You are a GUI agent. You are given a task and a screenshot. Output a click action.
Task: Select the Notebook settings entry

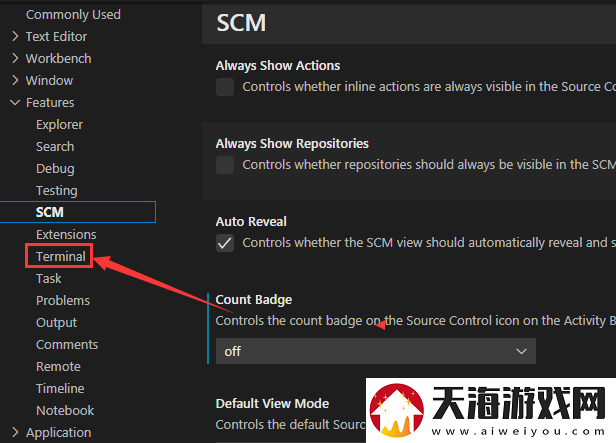[x=65, y=410]
